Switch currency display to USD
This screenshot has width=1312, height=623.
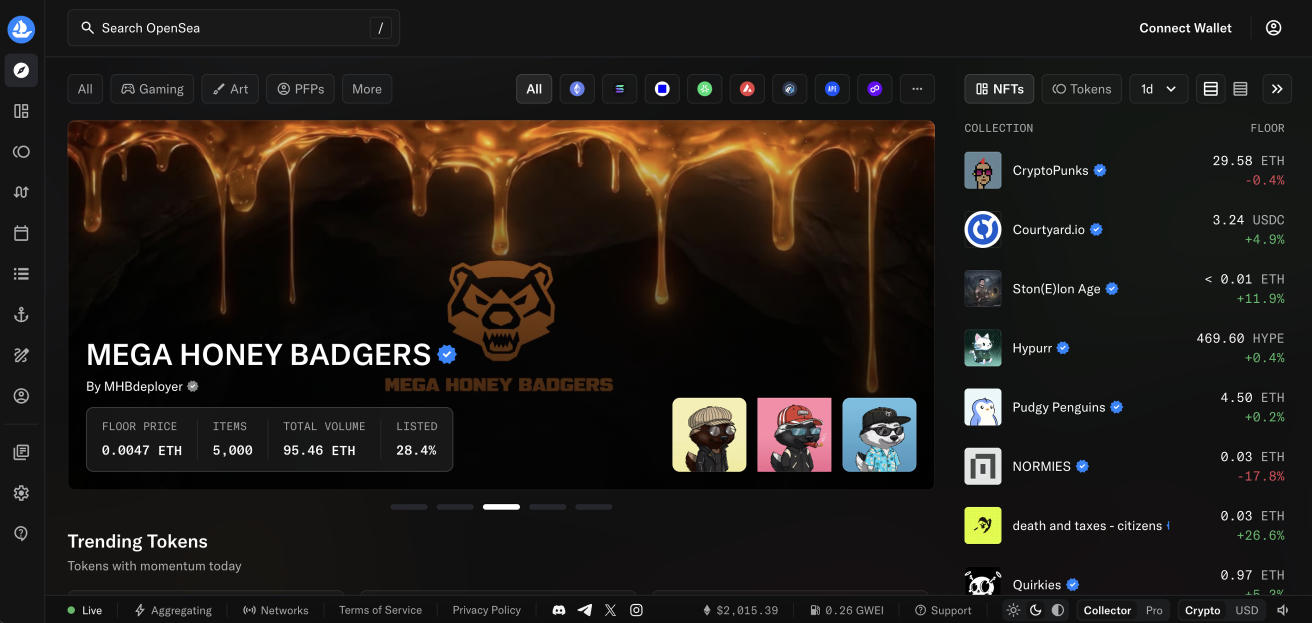(1247, 610)
